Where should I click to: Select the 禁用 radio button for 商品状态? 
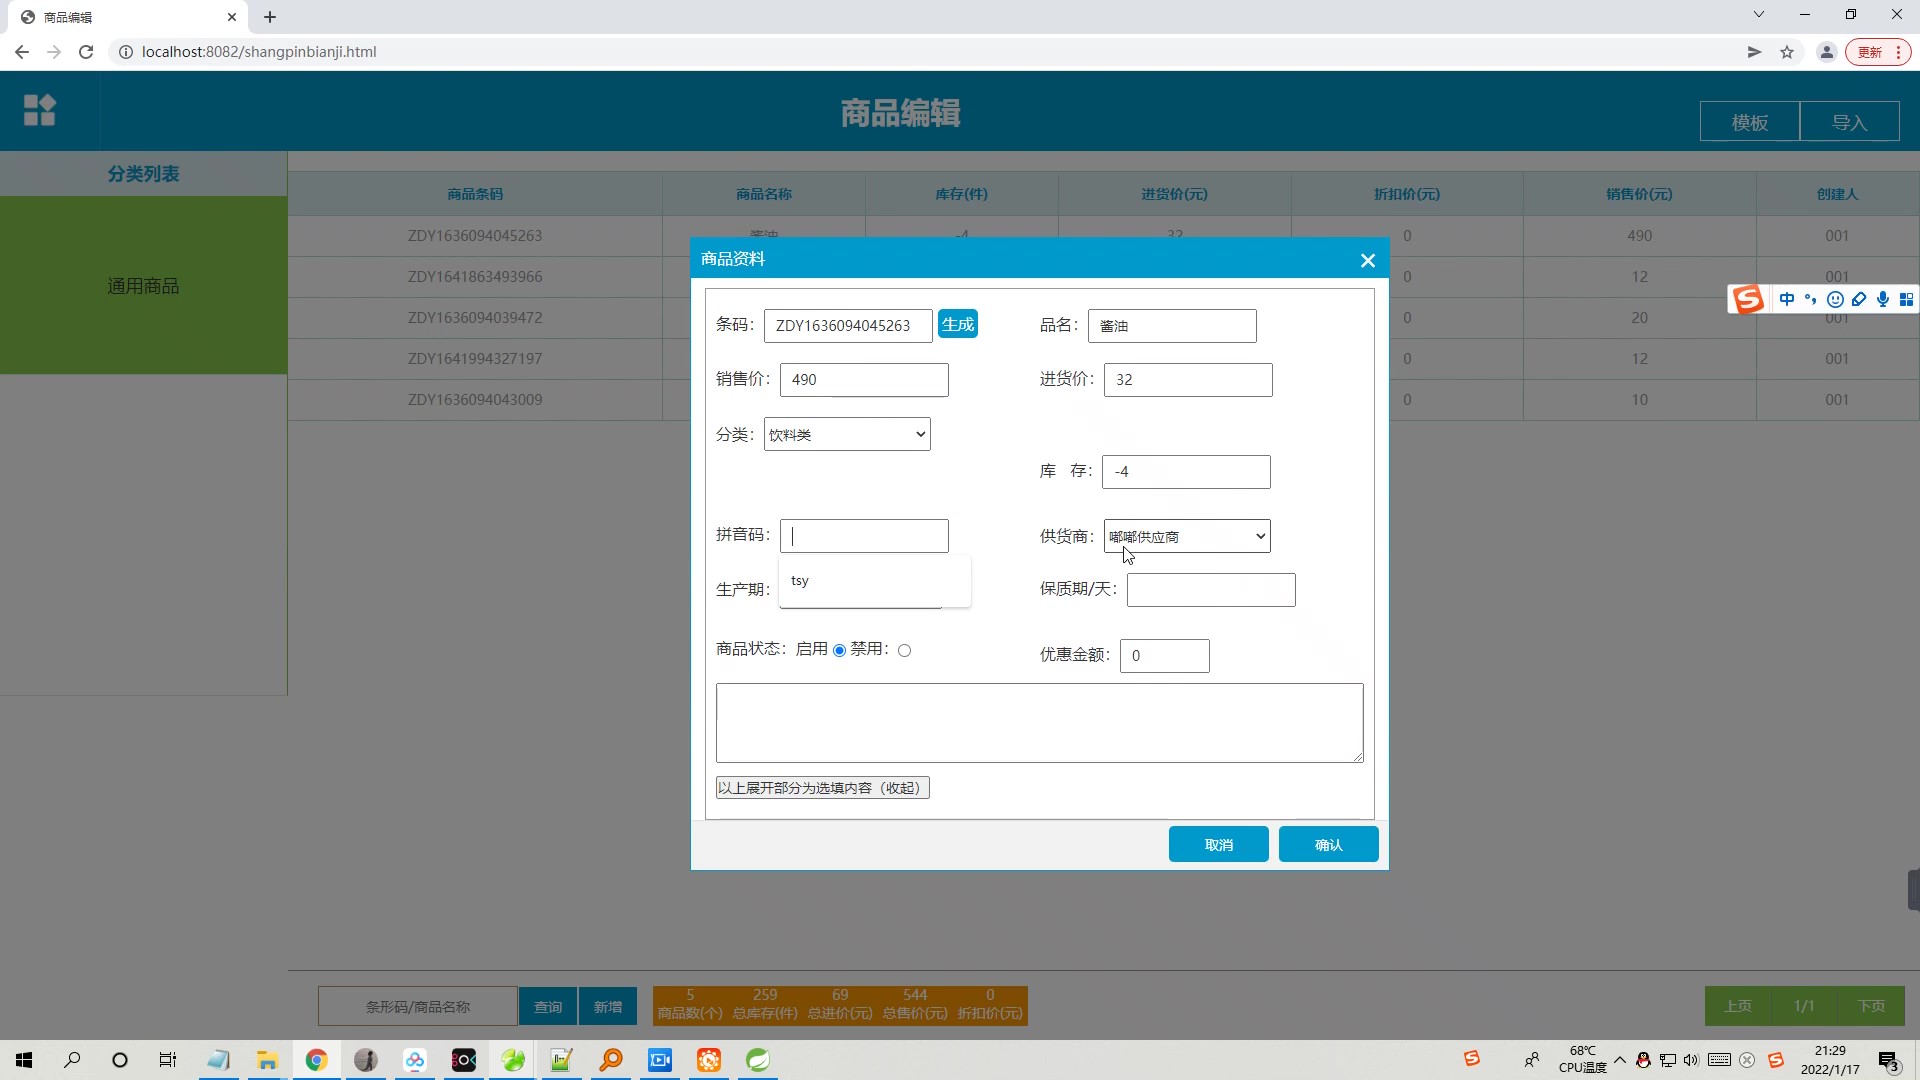click(905, 650)
